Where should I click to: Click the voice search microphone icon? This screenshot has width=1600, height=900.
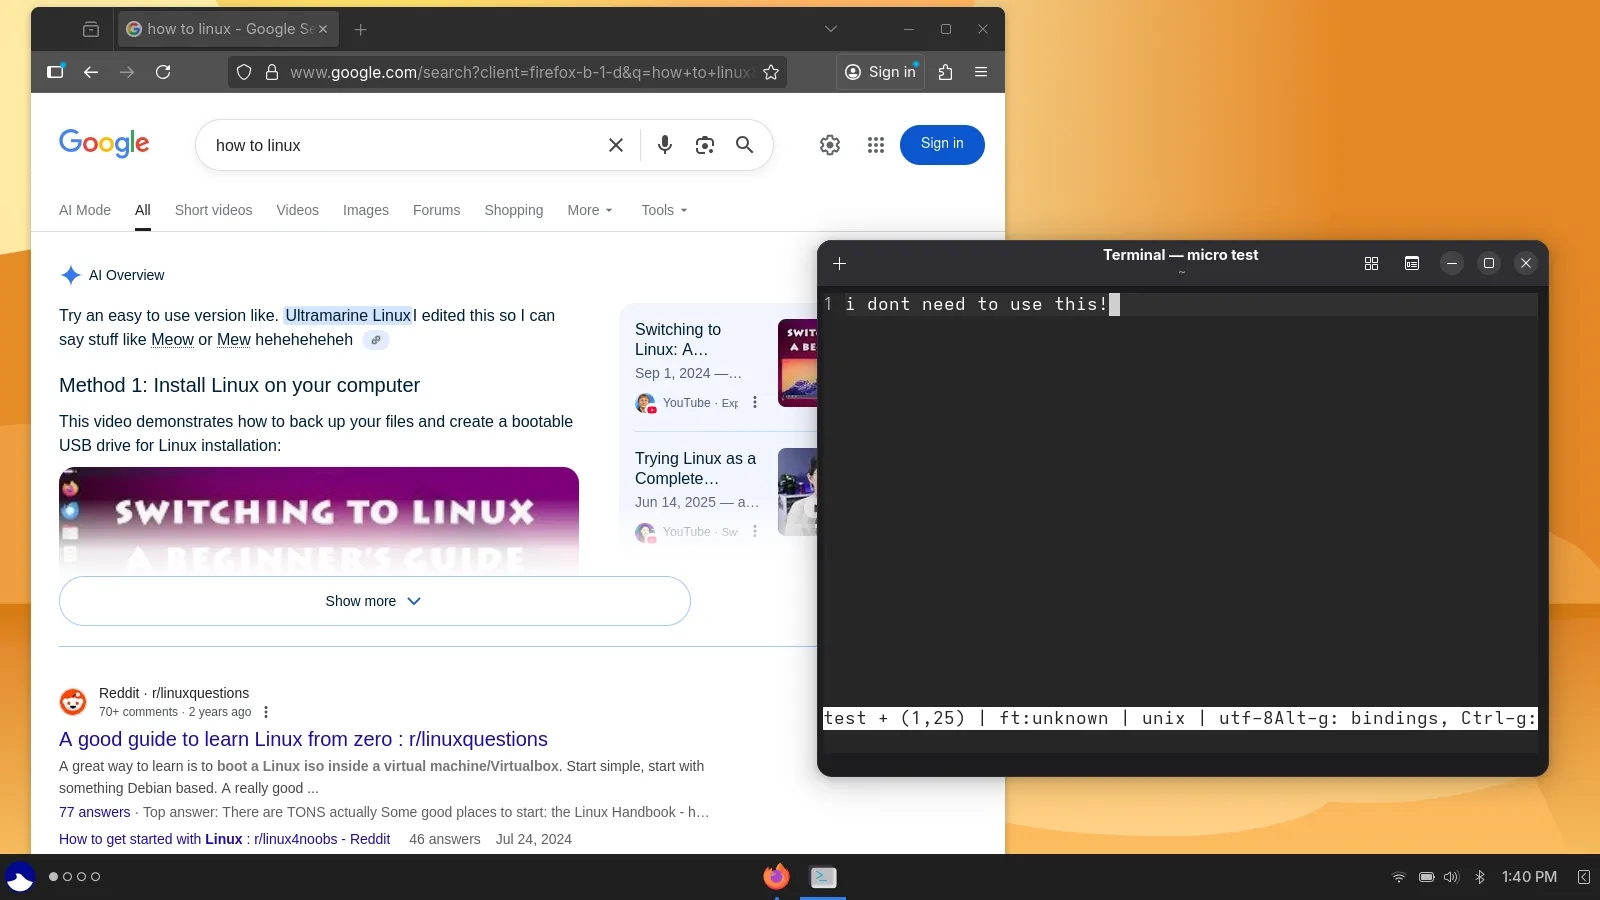665,145
